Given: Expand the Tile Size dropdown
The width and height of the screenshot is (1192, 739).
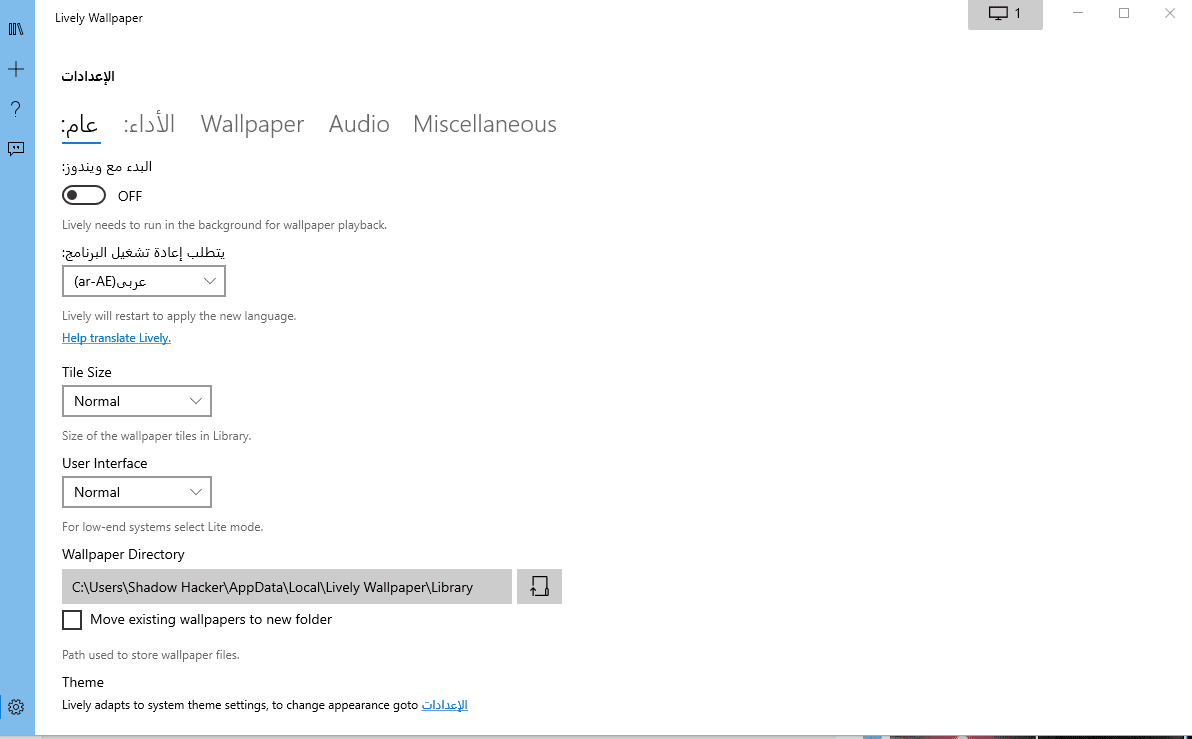Looking at the screenshot, I should (137, 401).
